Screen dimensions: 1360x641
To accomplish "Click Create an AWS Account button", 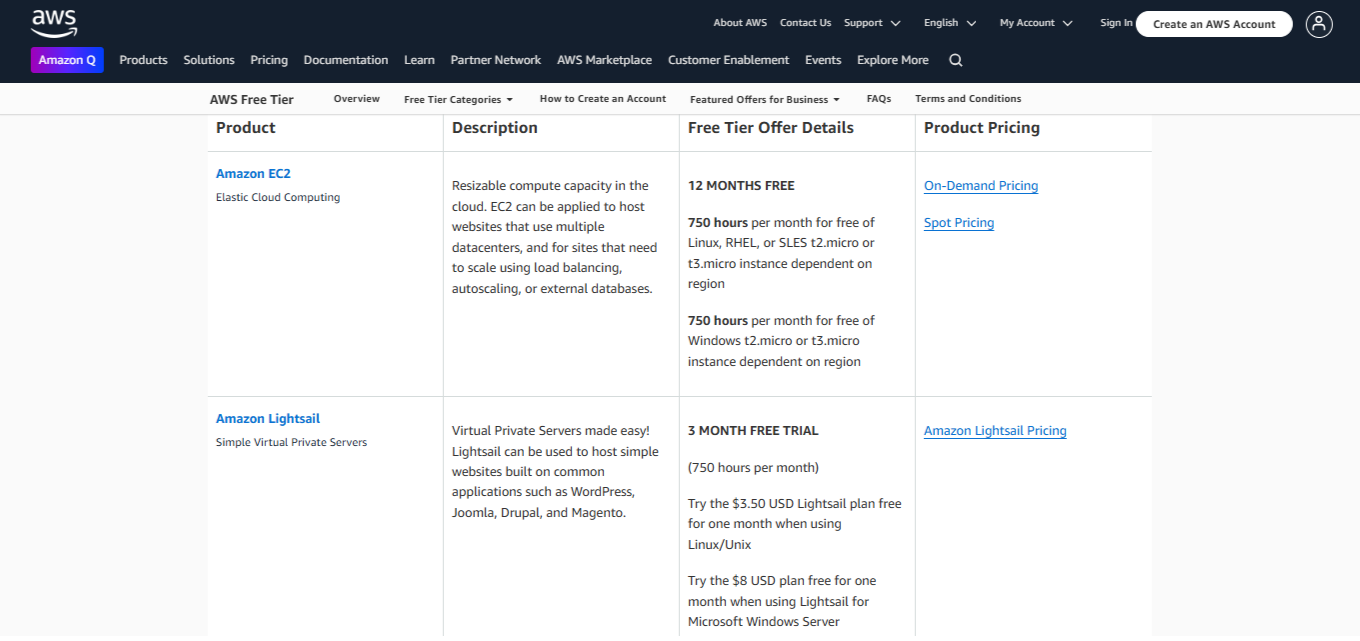I will pyautogui.click(x=1214, y=24).
